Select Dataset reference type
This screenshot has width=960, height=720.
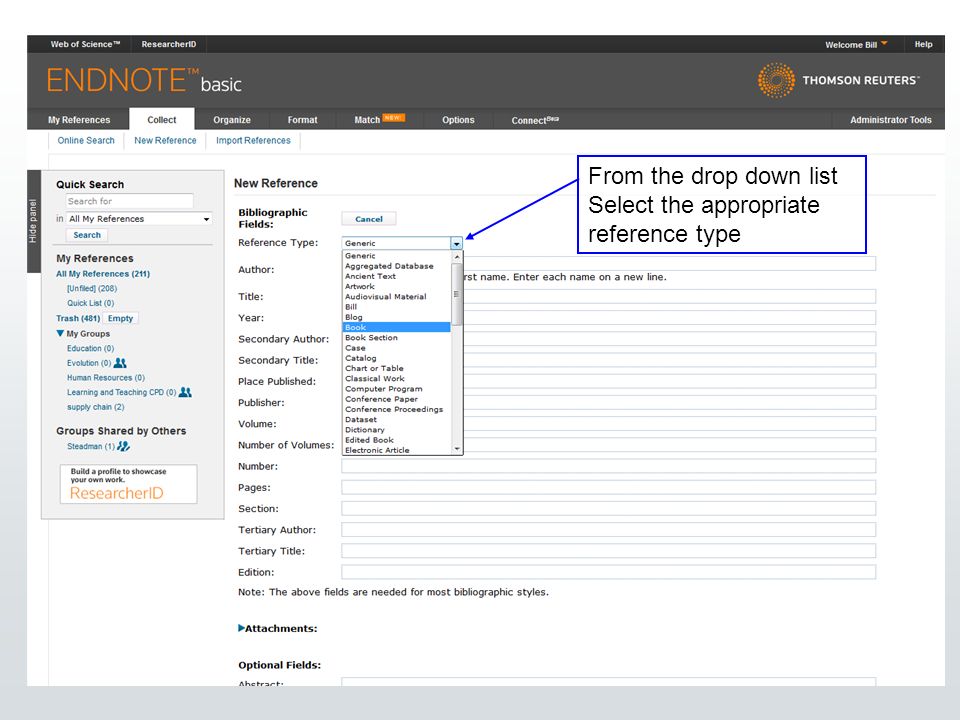coord(397,420)
